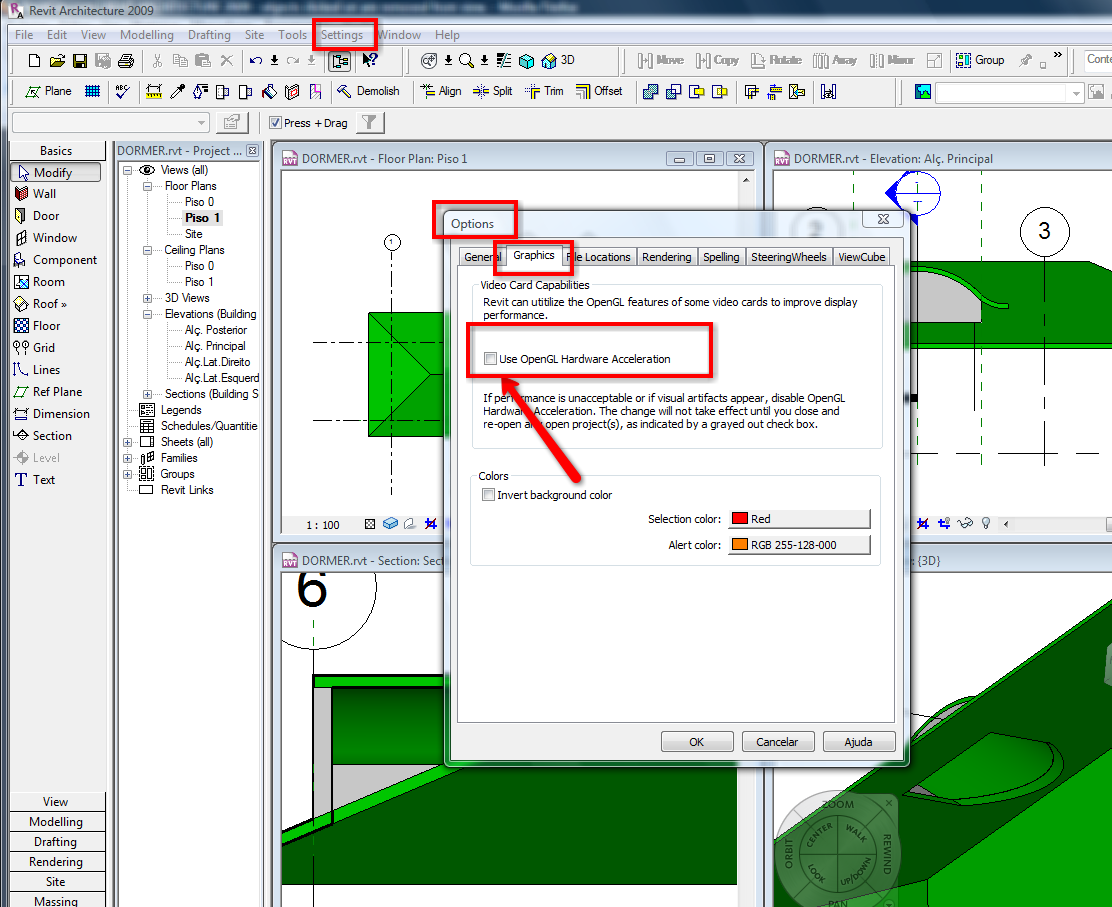Click the Open folder icon
The width and height of the screenshot is (1112, 907).
(57, 61)
